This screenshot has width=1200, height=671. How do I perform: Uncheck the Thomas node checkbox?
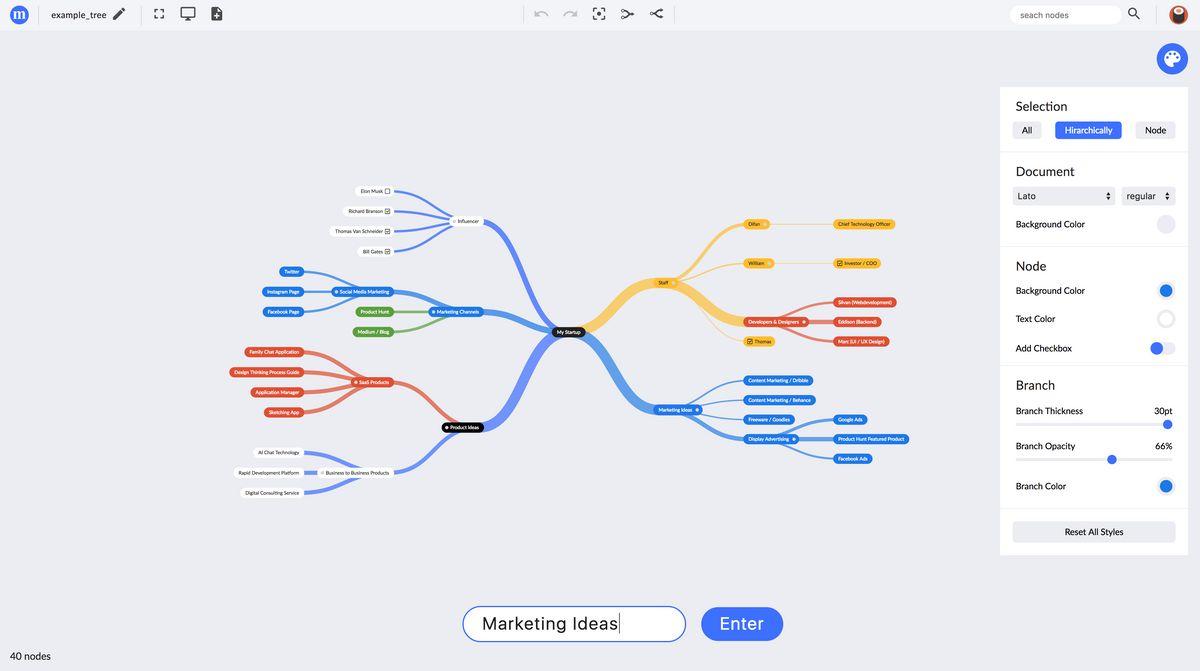pos(749,341)
